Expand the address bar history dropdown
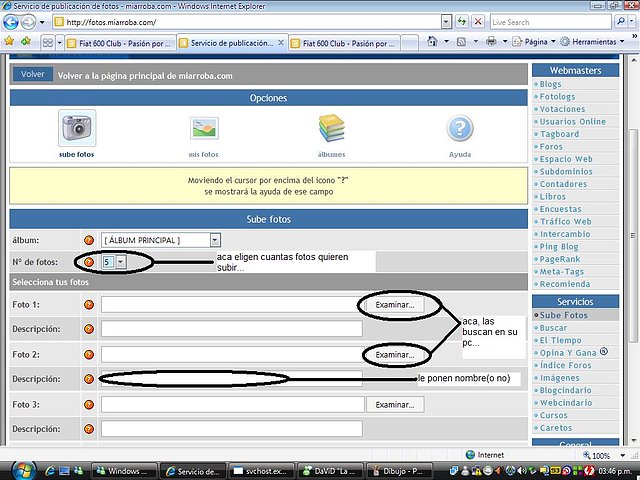This screenshot has height=480, width=640. click(446, 22)
